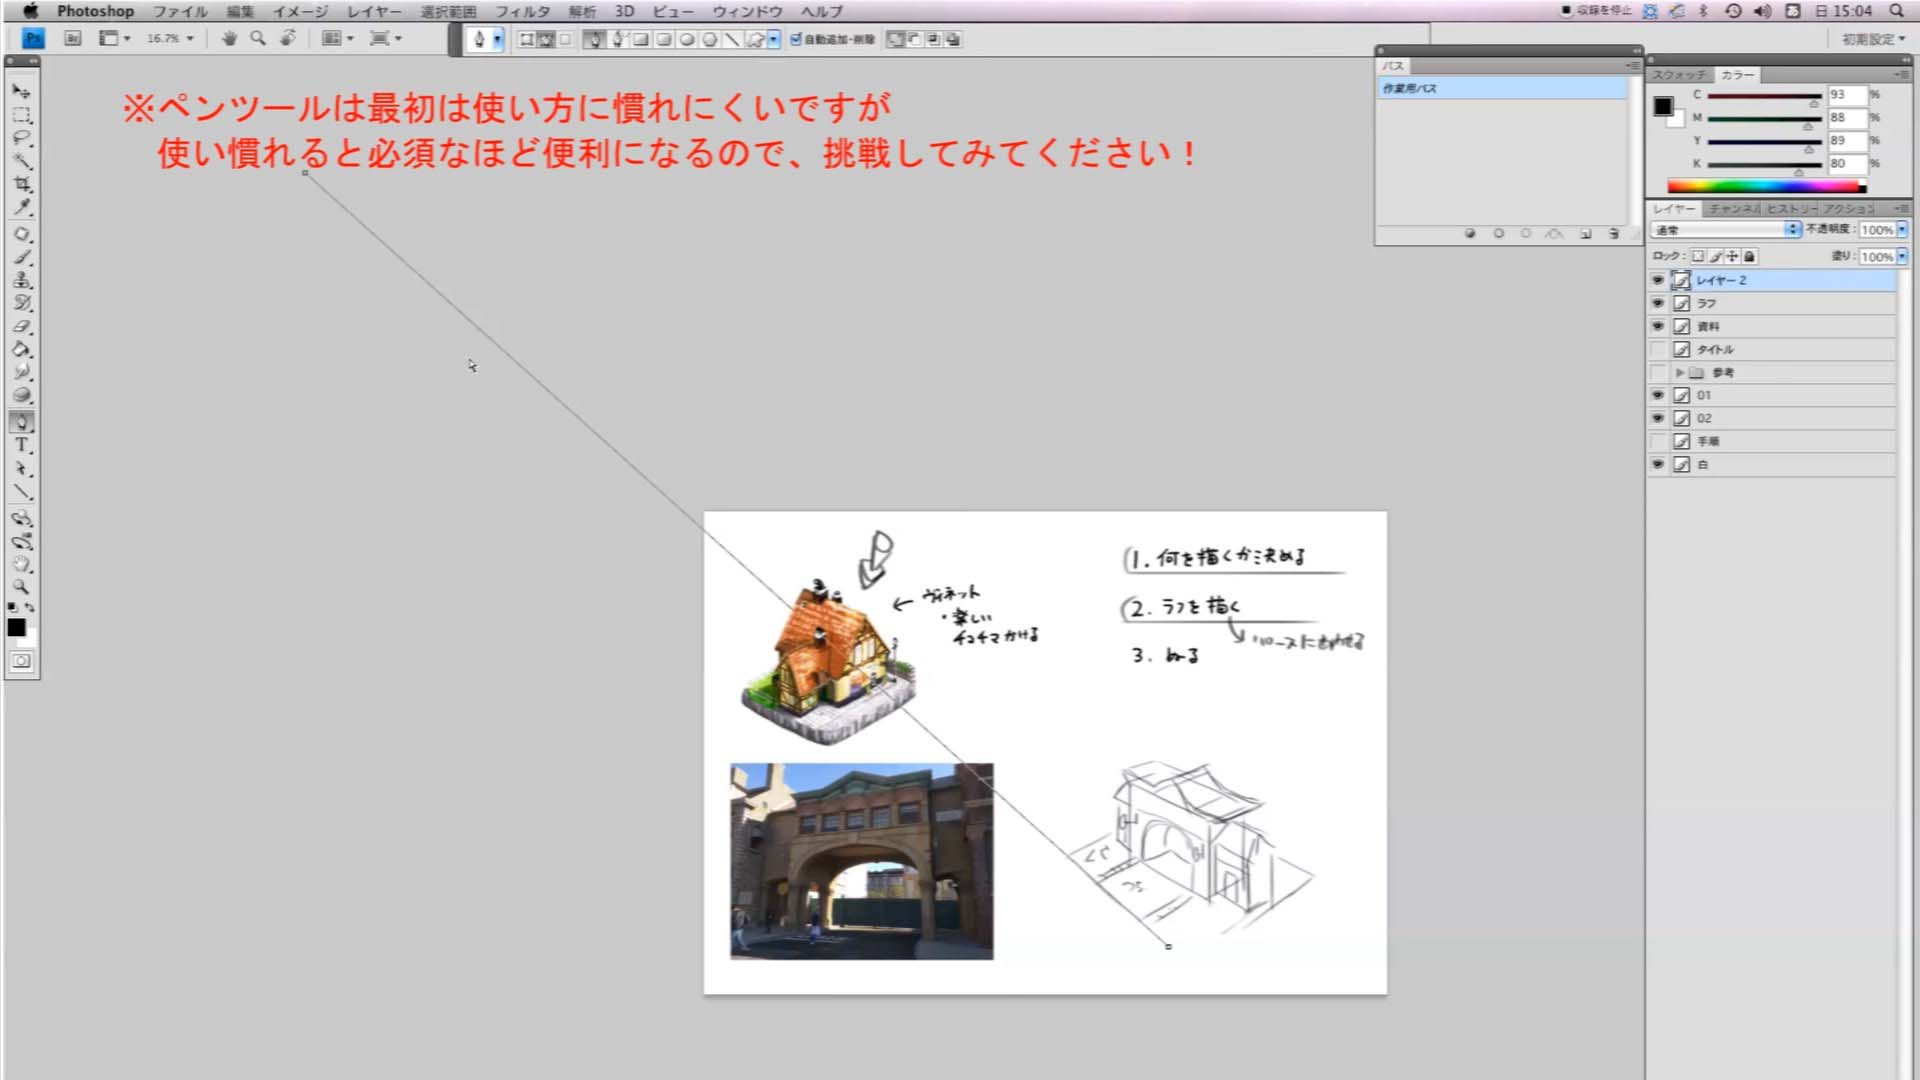Open the イメージ menu

click(300, 11)
